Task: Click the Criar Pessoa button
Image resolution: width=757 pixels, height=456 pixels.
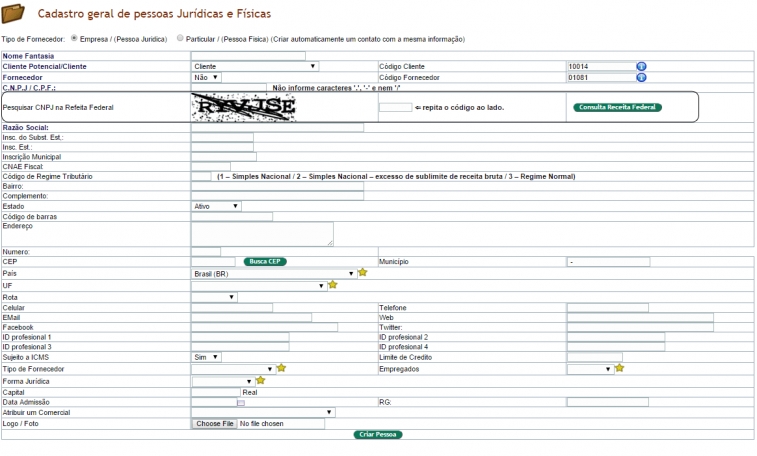Action: pos(378,435)
